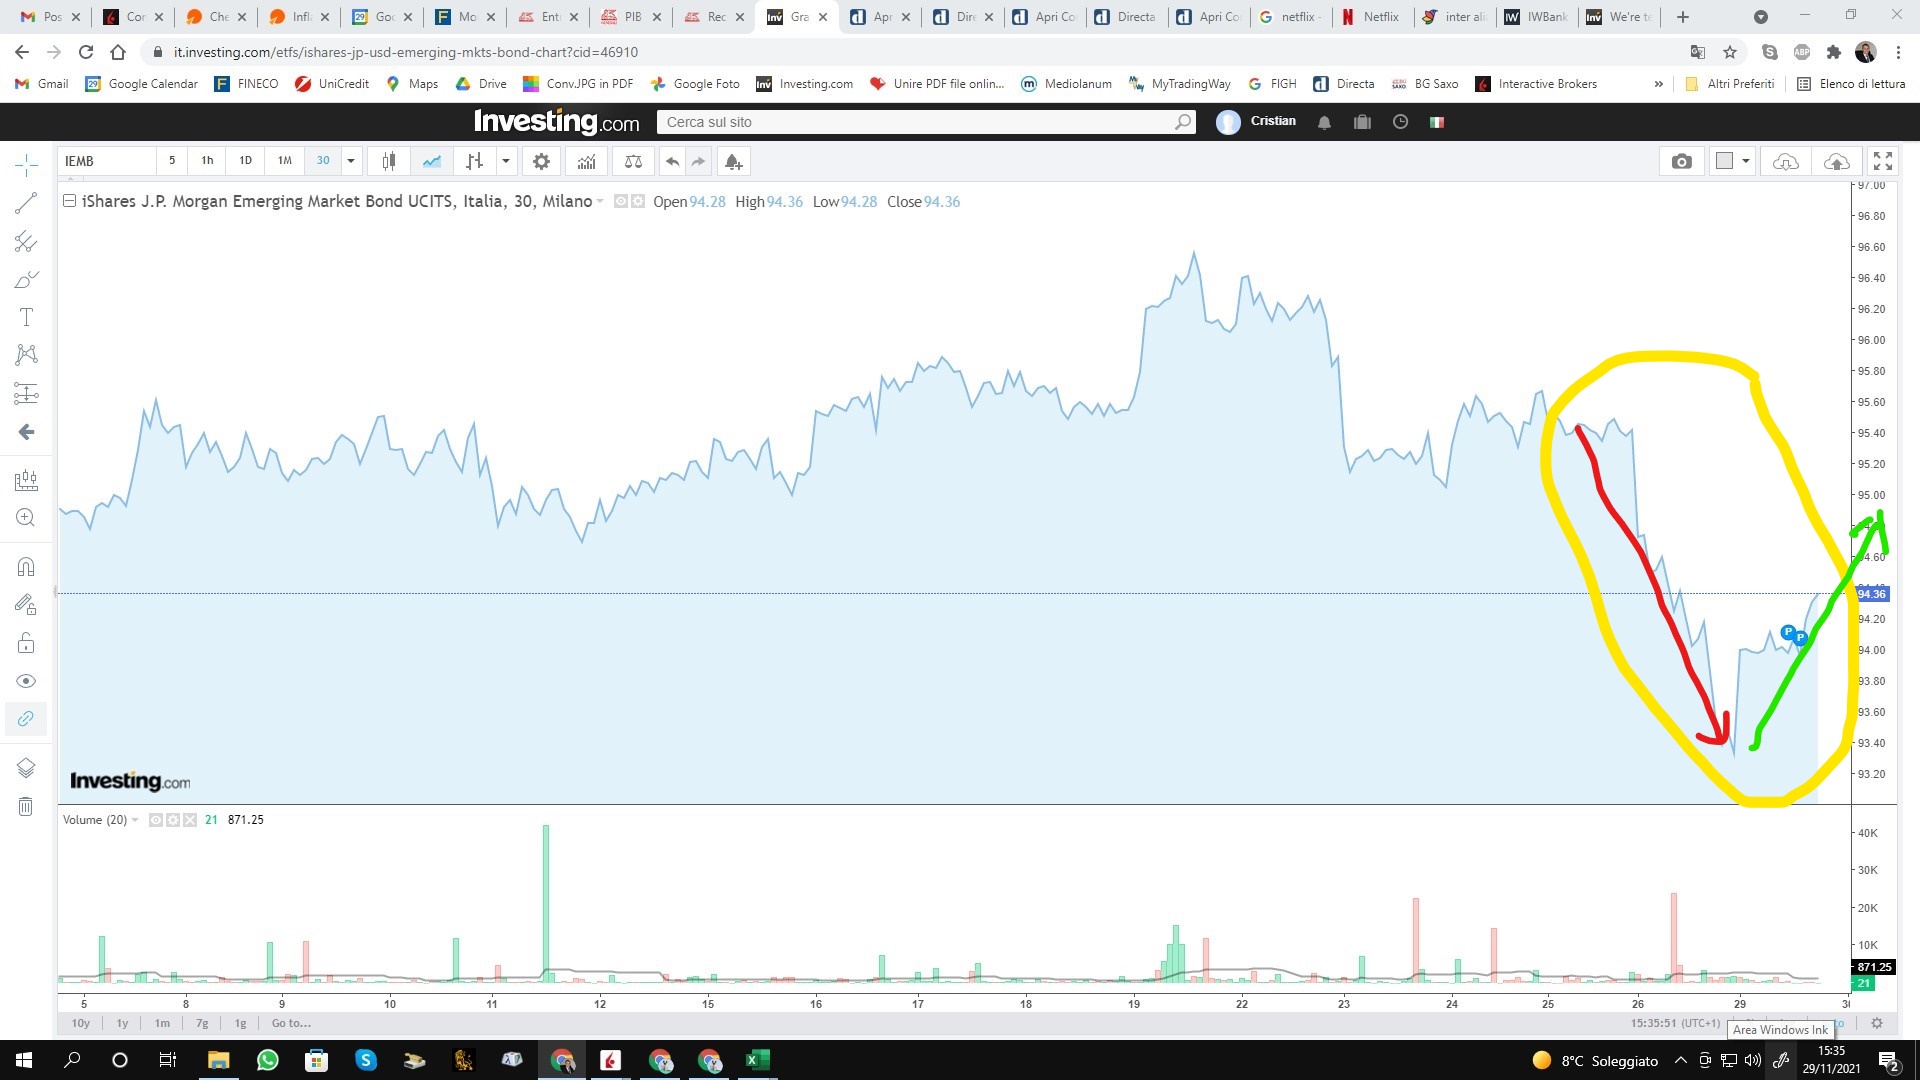Open the indicators menu icon
The image size is (1920, 1080).
click(586, 161)
